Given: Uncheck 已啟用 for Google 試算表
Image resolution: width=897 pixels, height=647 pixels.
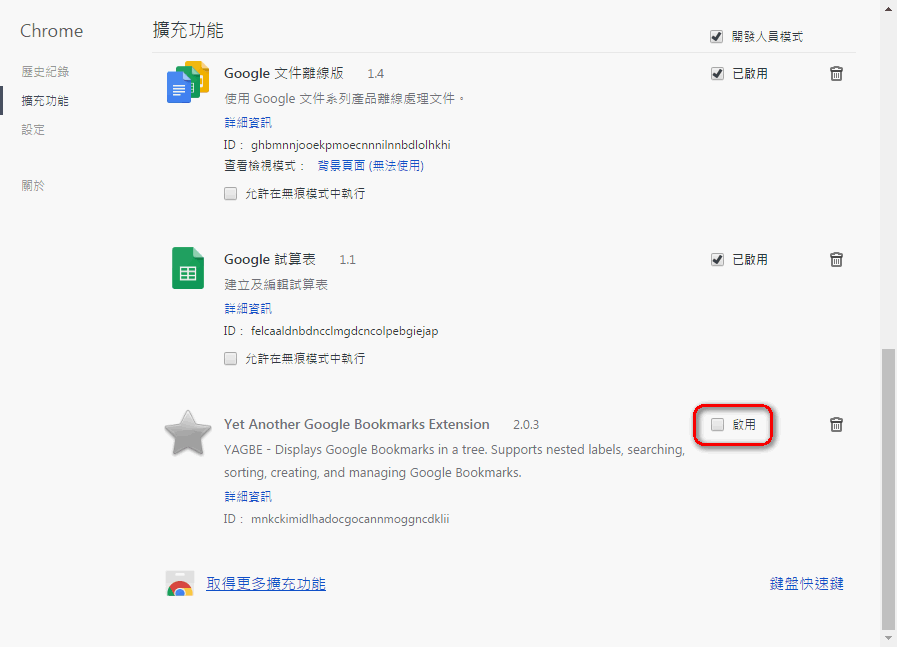Looking at the screenshot, I should click(x=717, y=260).
